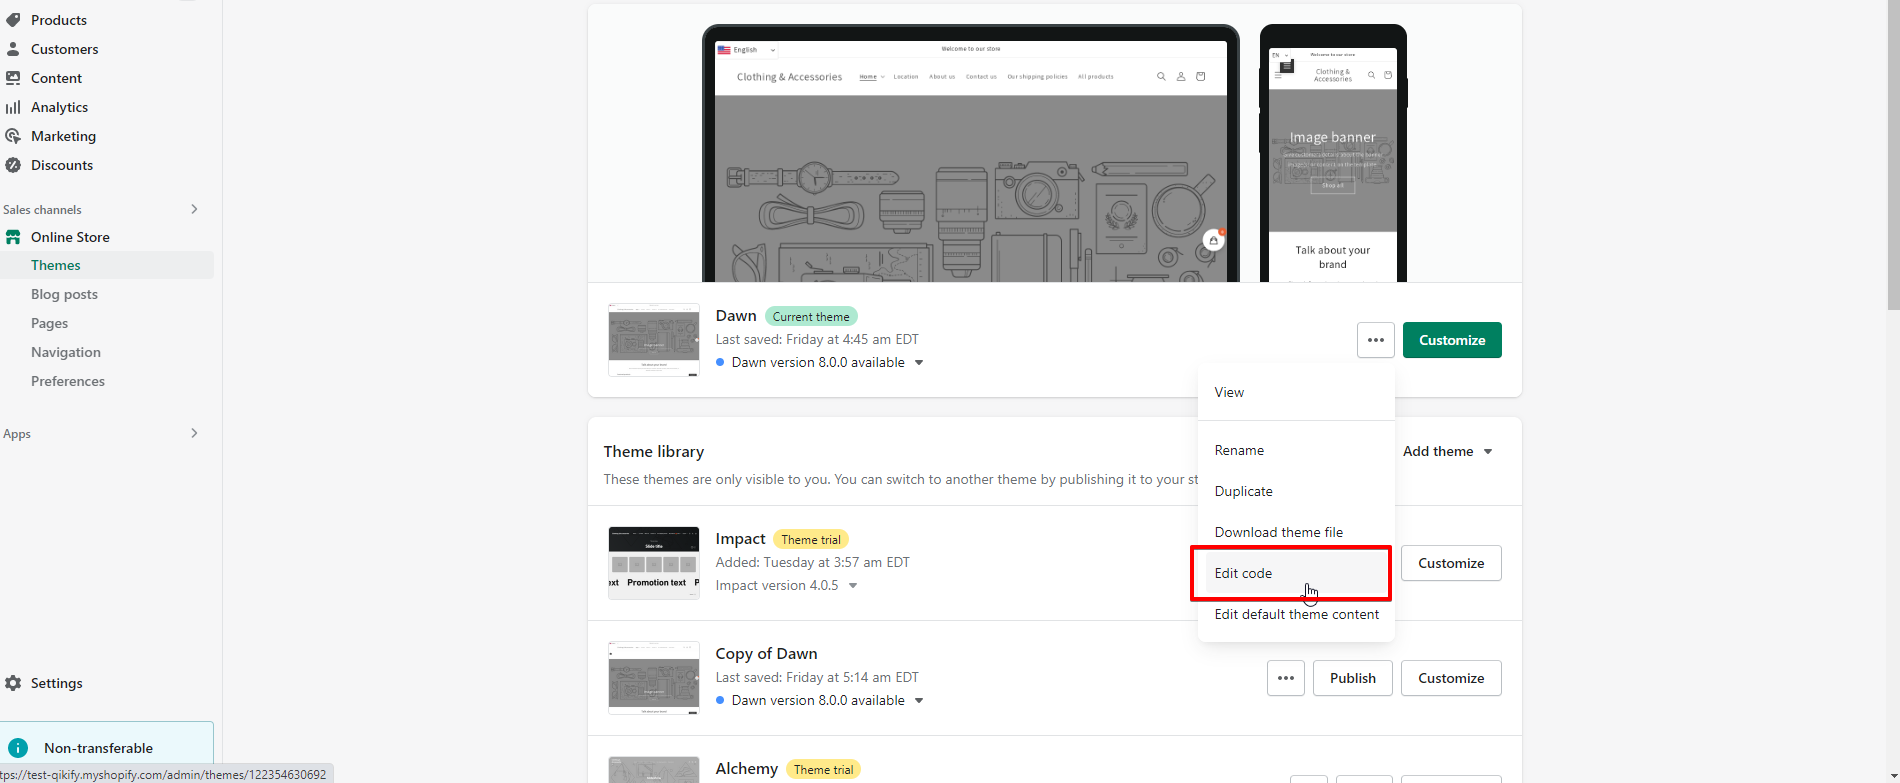Click the Impact Theme trial badge
This screenshot has height=783, width=1900.
[811, 539]
